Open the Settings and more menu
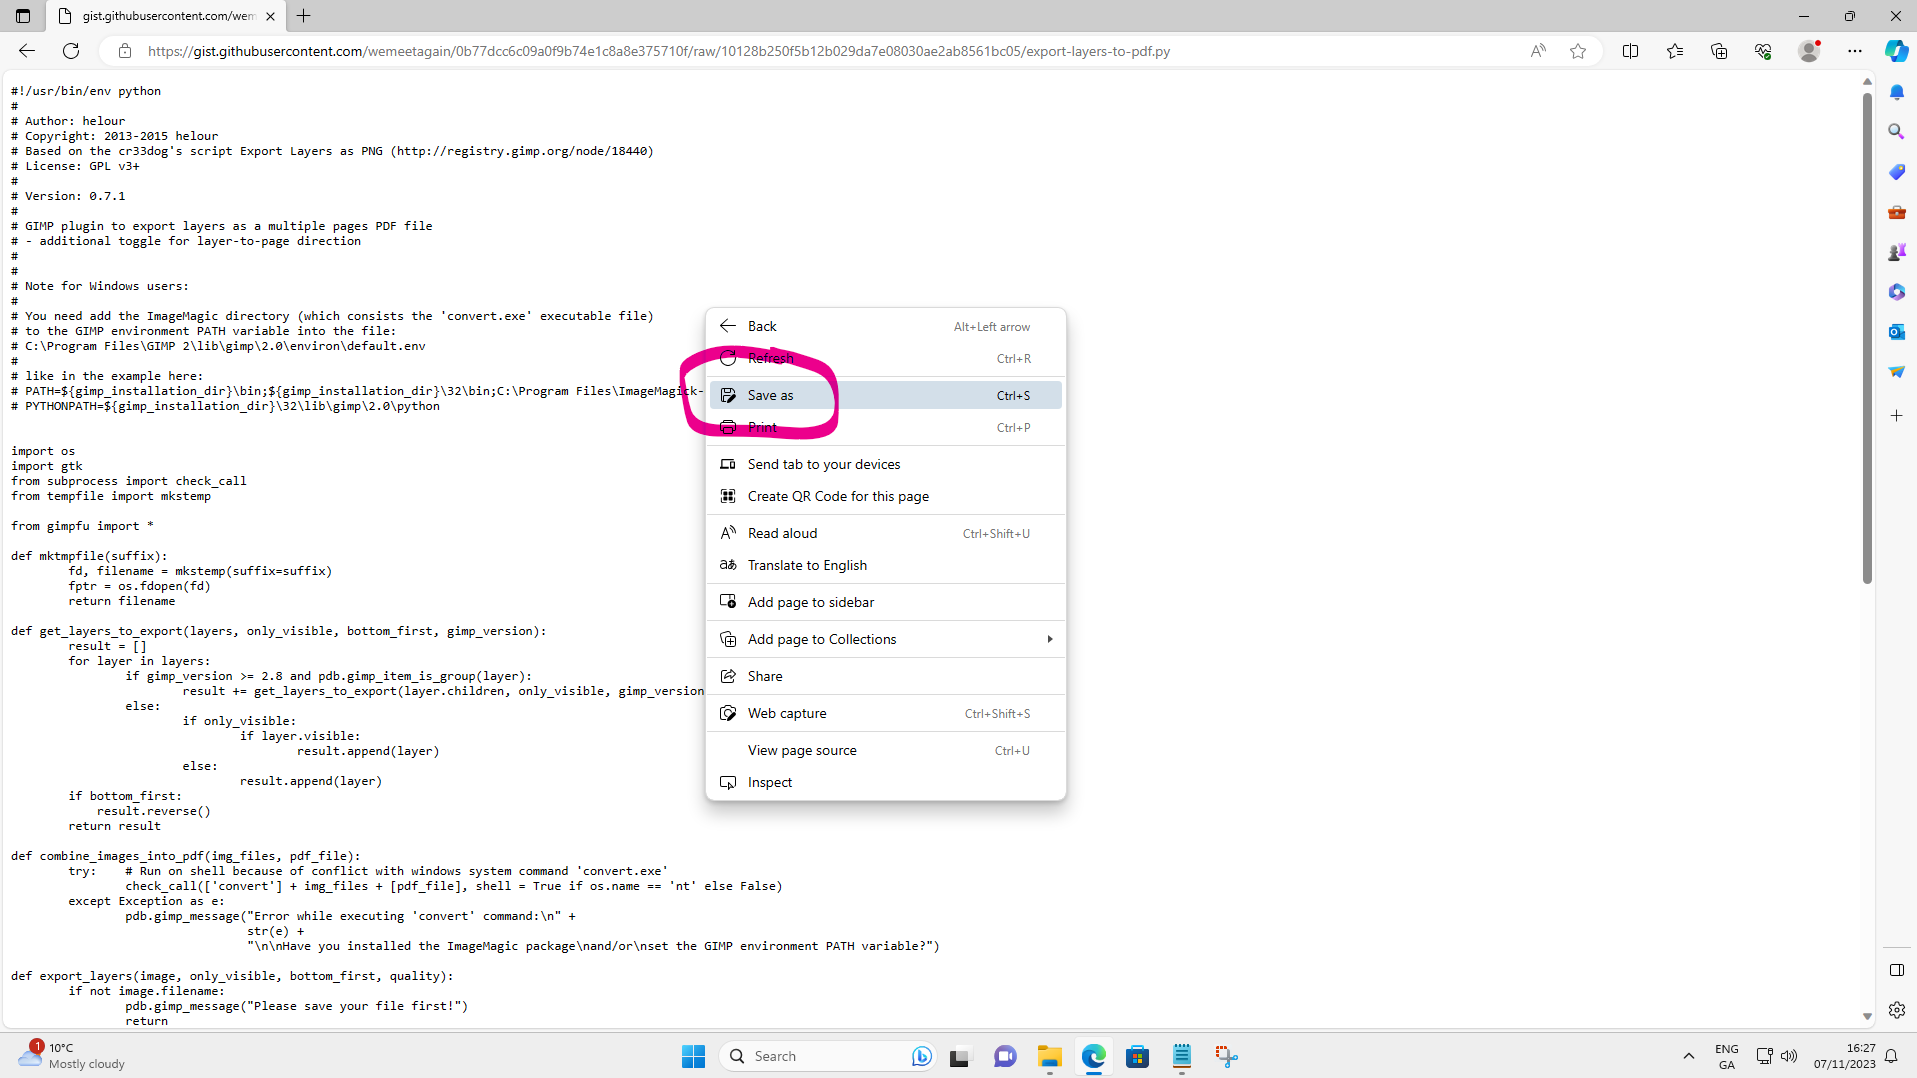 click(1855, 51)
